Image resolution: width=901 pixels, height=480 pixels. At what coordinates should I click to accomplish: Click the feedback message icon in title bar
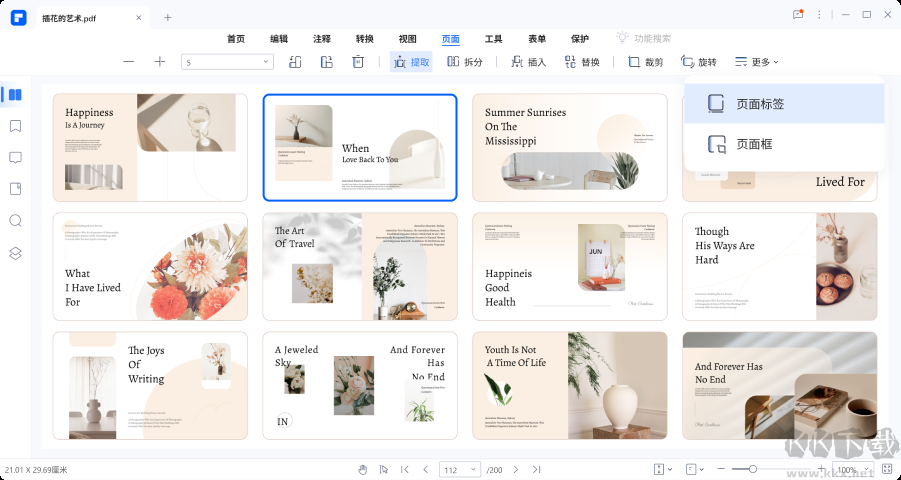[x=798, y=15]
